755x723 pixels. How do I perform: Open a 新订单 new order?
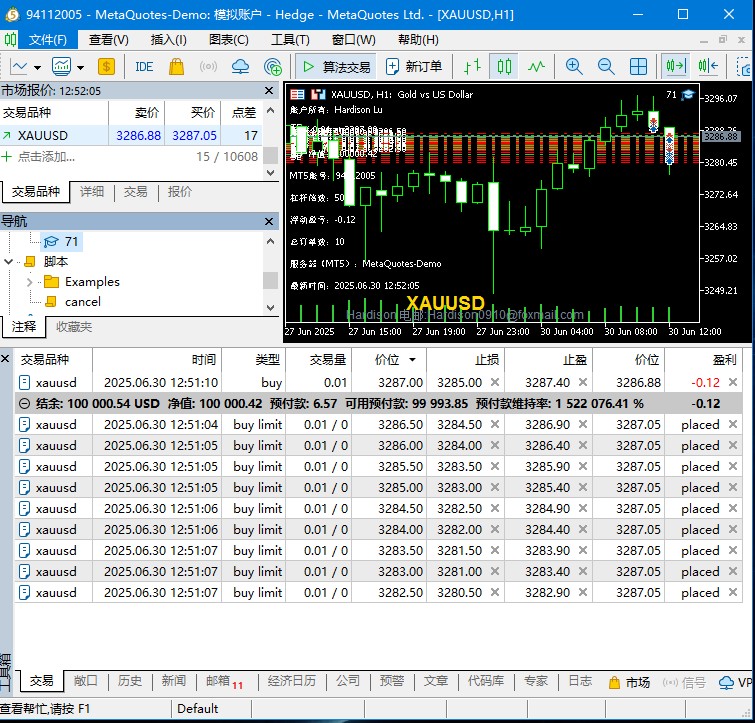click(414, 66)
